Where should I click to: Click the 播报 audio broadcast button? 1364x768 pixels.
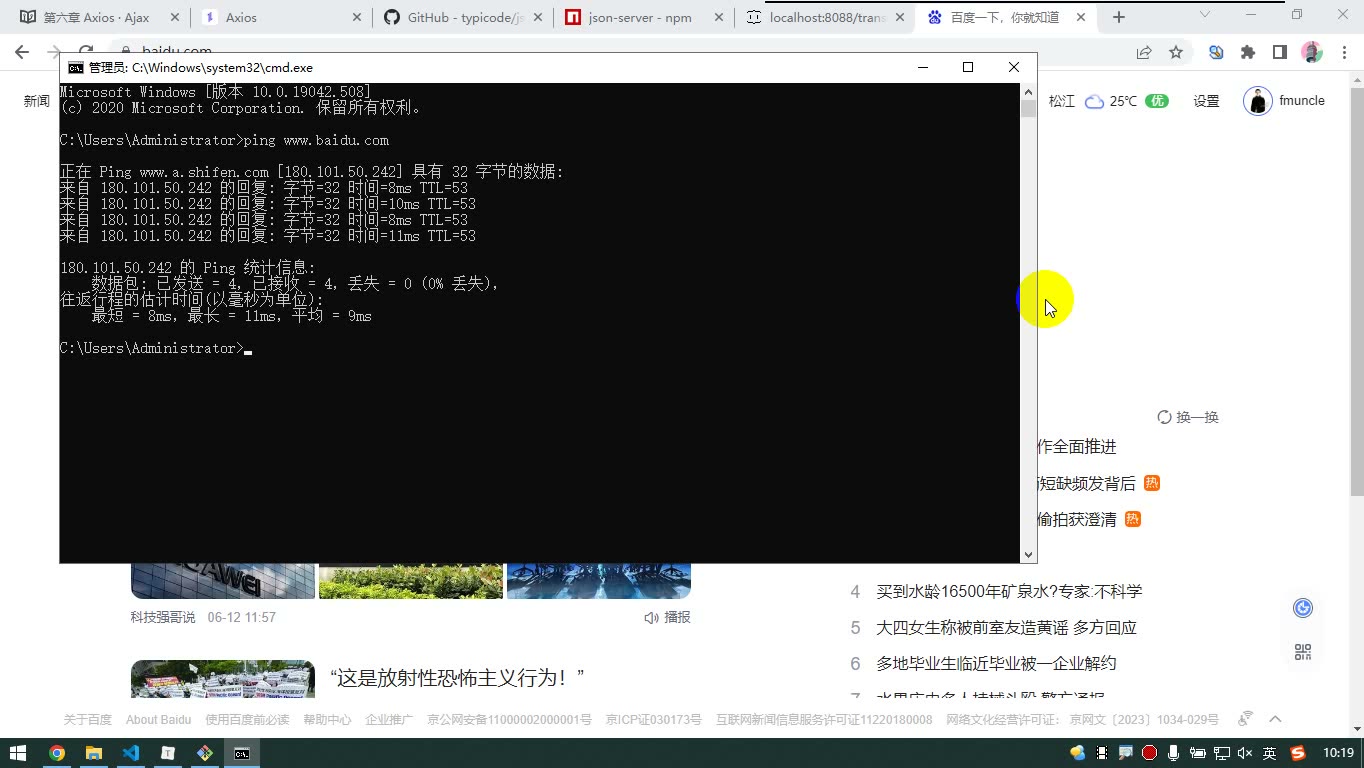click(x=668, y=617)
